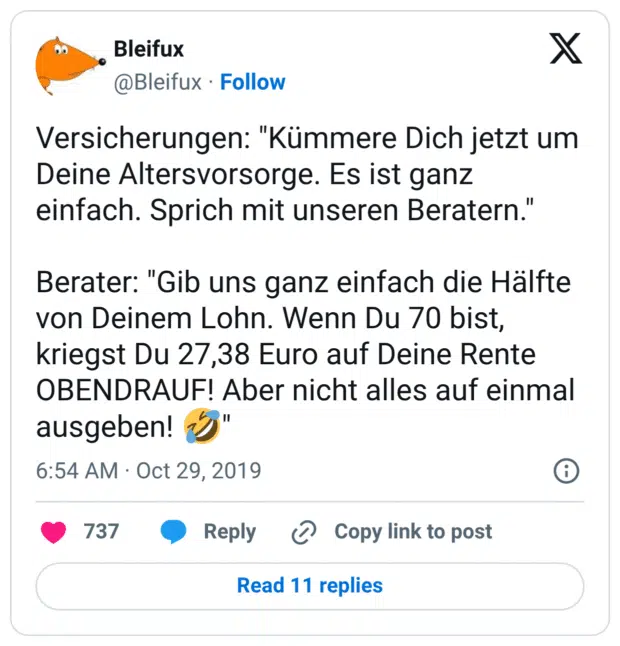This screenshot has height=646, width=620.
Task: Select Copy link to post text
Action: coord(413,532)
